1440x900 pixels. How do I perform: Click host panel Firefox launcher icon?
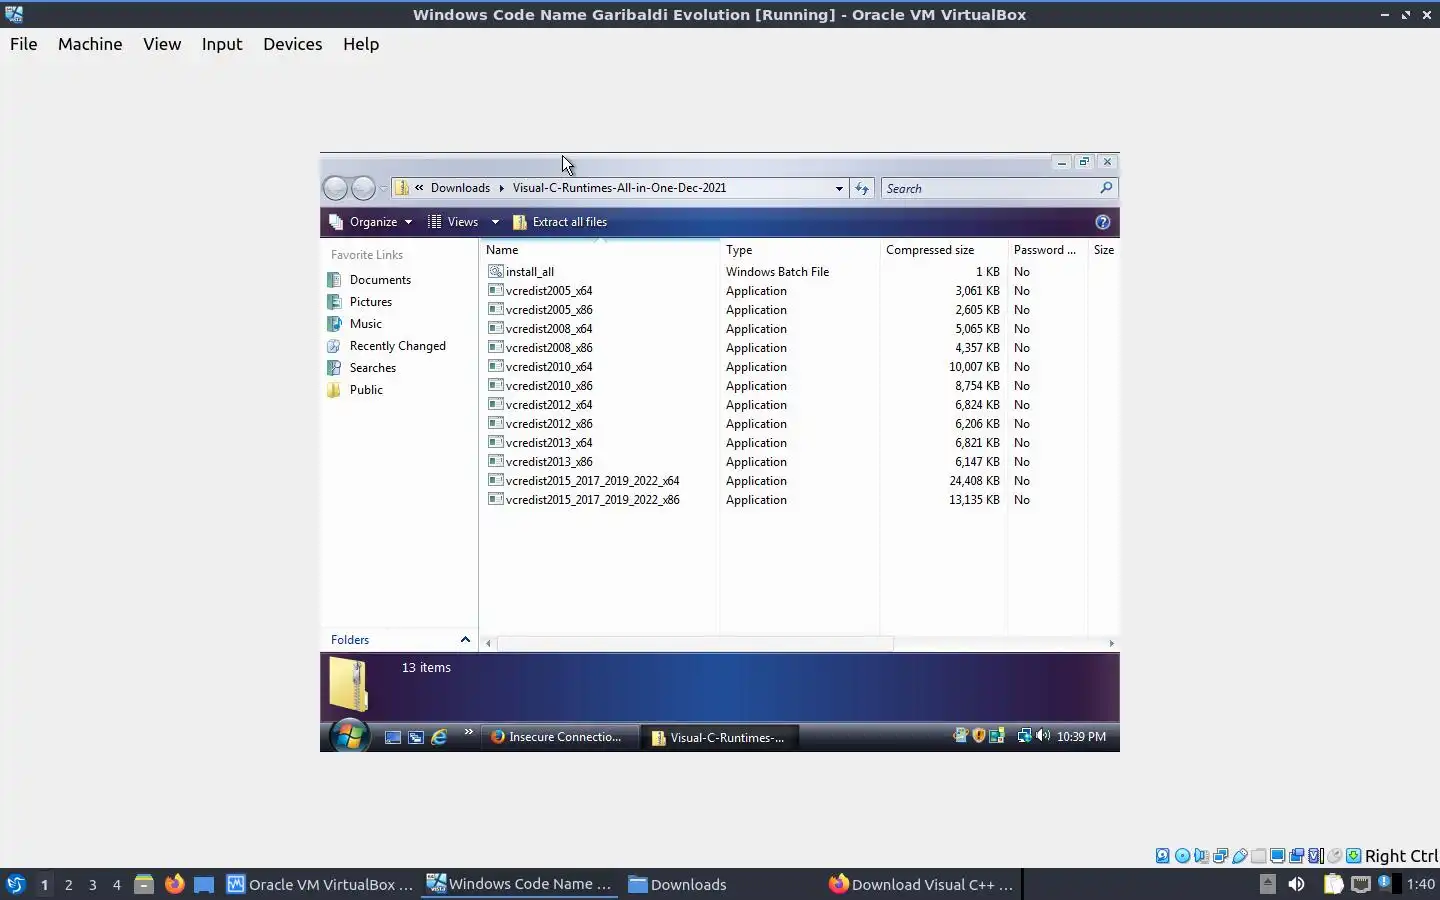(174, 884)
